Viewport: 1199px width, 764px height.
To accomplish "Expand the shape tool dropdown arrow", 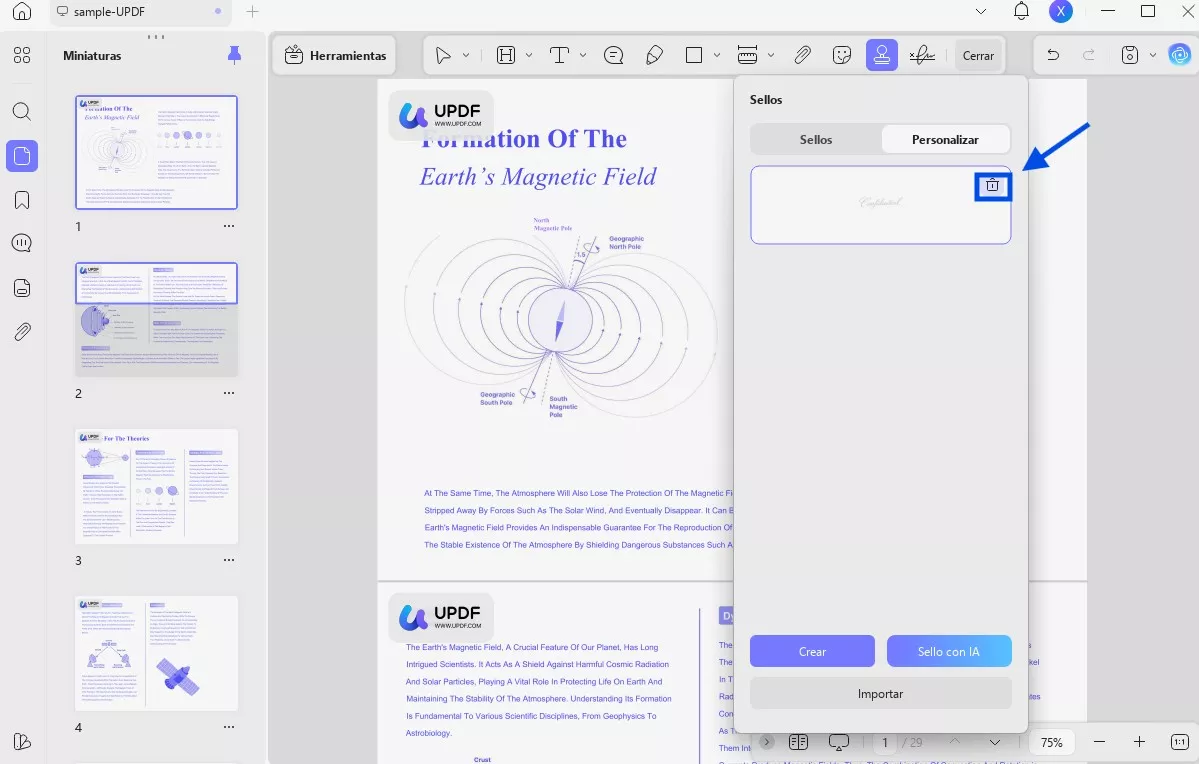I will point(716,55).
